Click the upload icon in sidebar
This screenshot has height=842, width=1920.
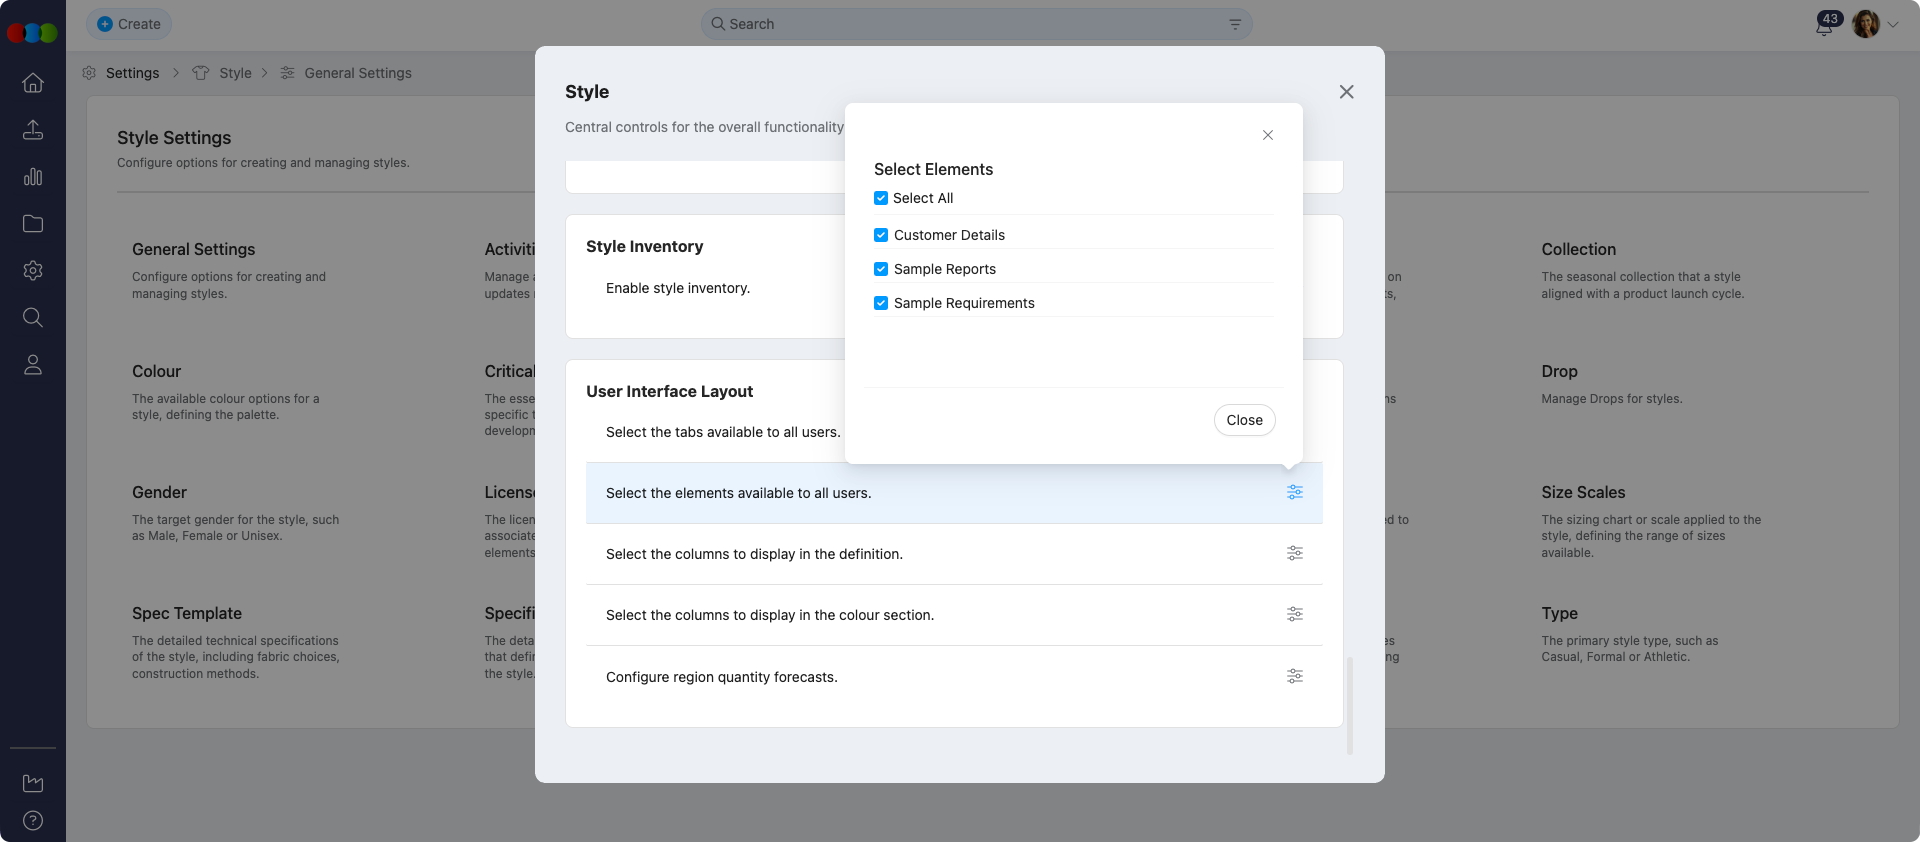tap(33, 130)
